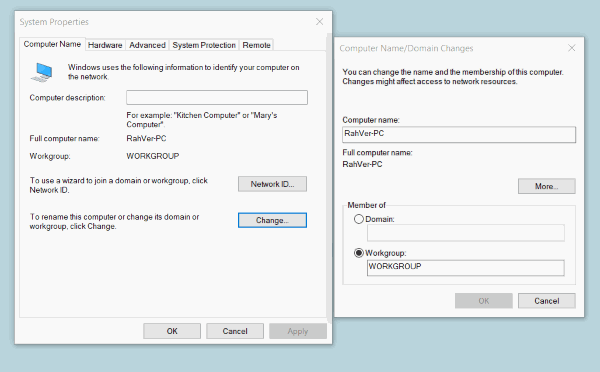
Task: Select the Domain radio button
Action: click(359, 219)
